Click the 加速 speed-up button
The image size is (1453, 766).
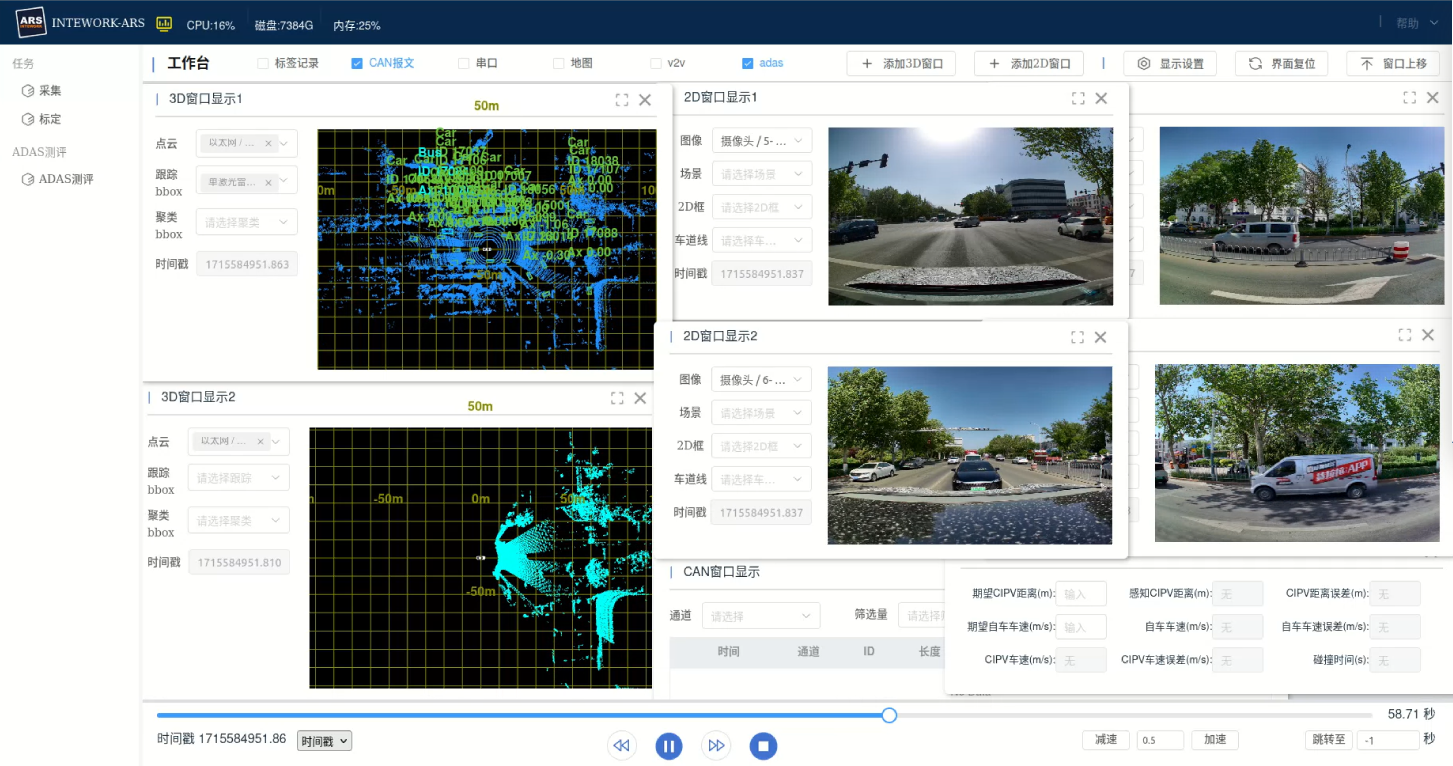click(1215, 740)
